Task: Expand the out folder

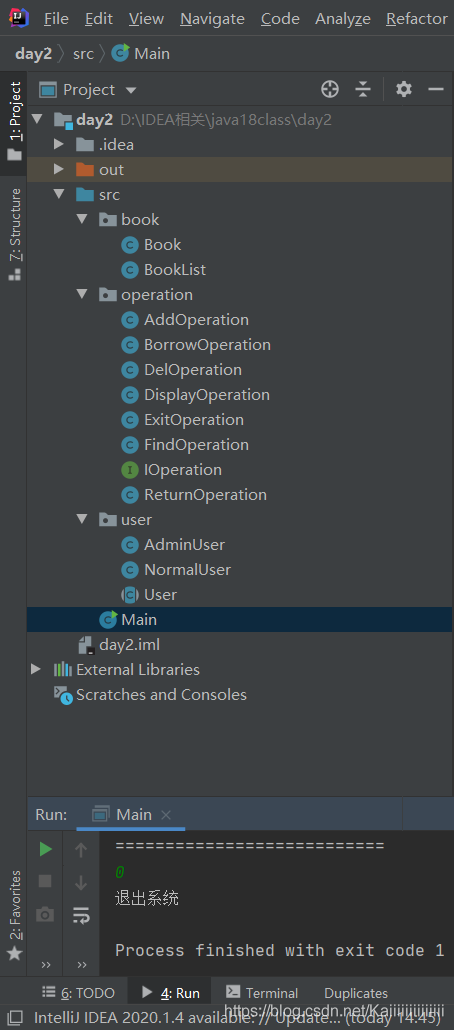Action: coord(58,169)
